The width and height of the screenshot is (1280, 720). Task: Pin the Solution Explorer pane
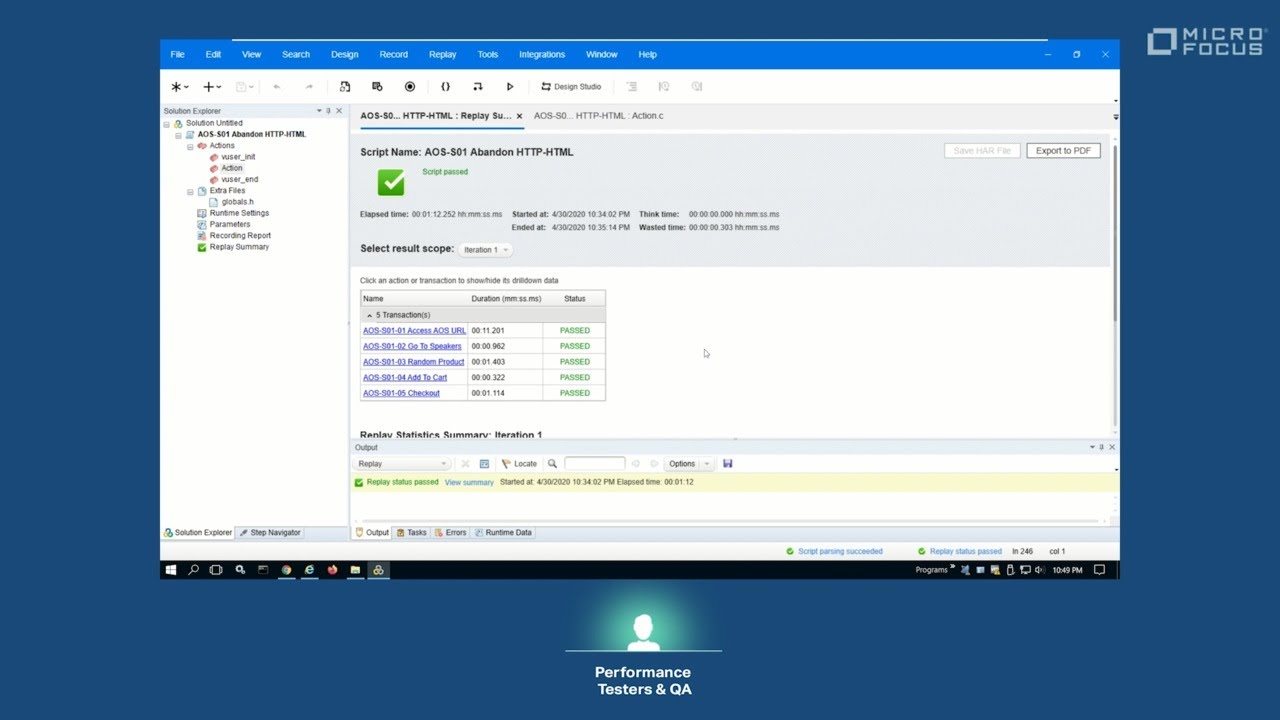(x=328, y=111)
